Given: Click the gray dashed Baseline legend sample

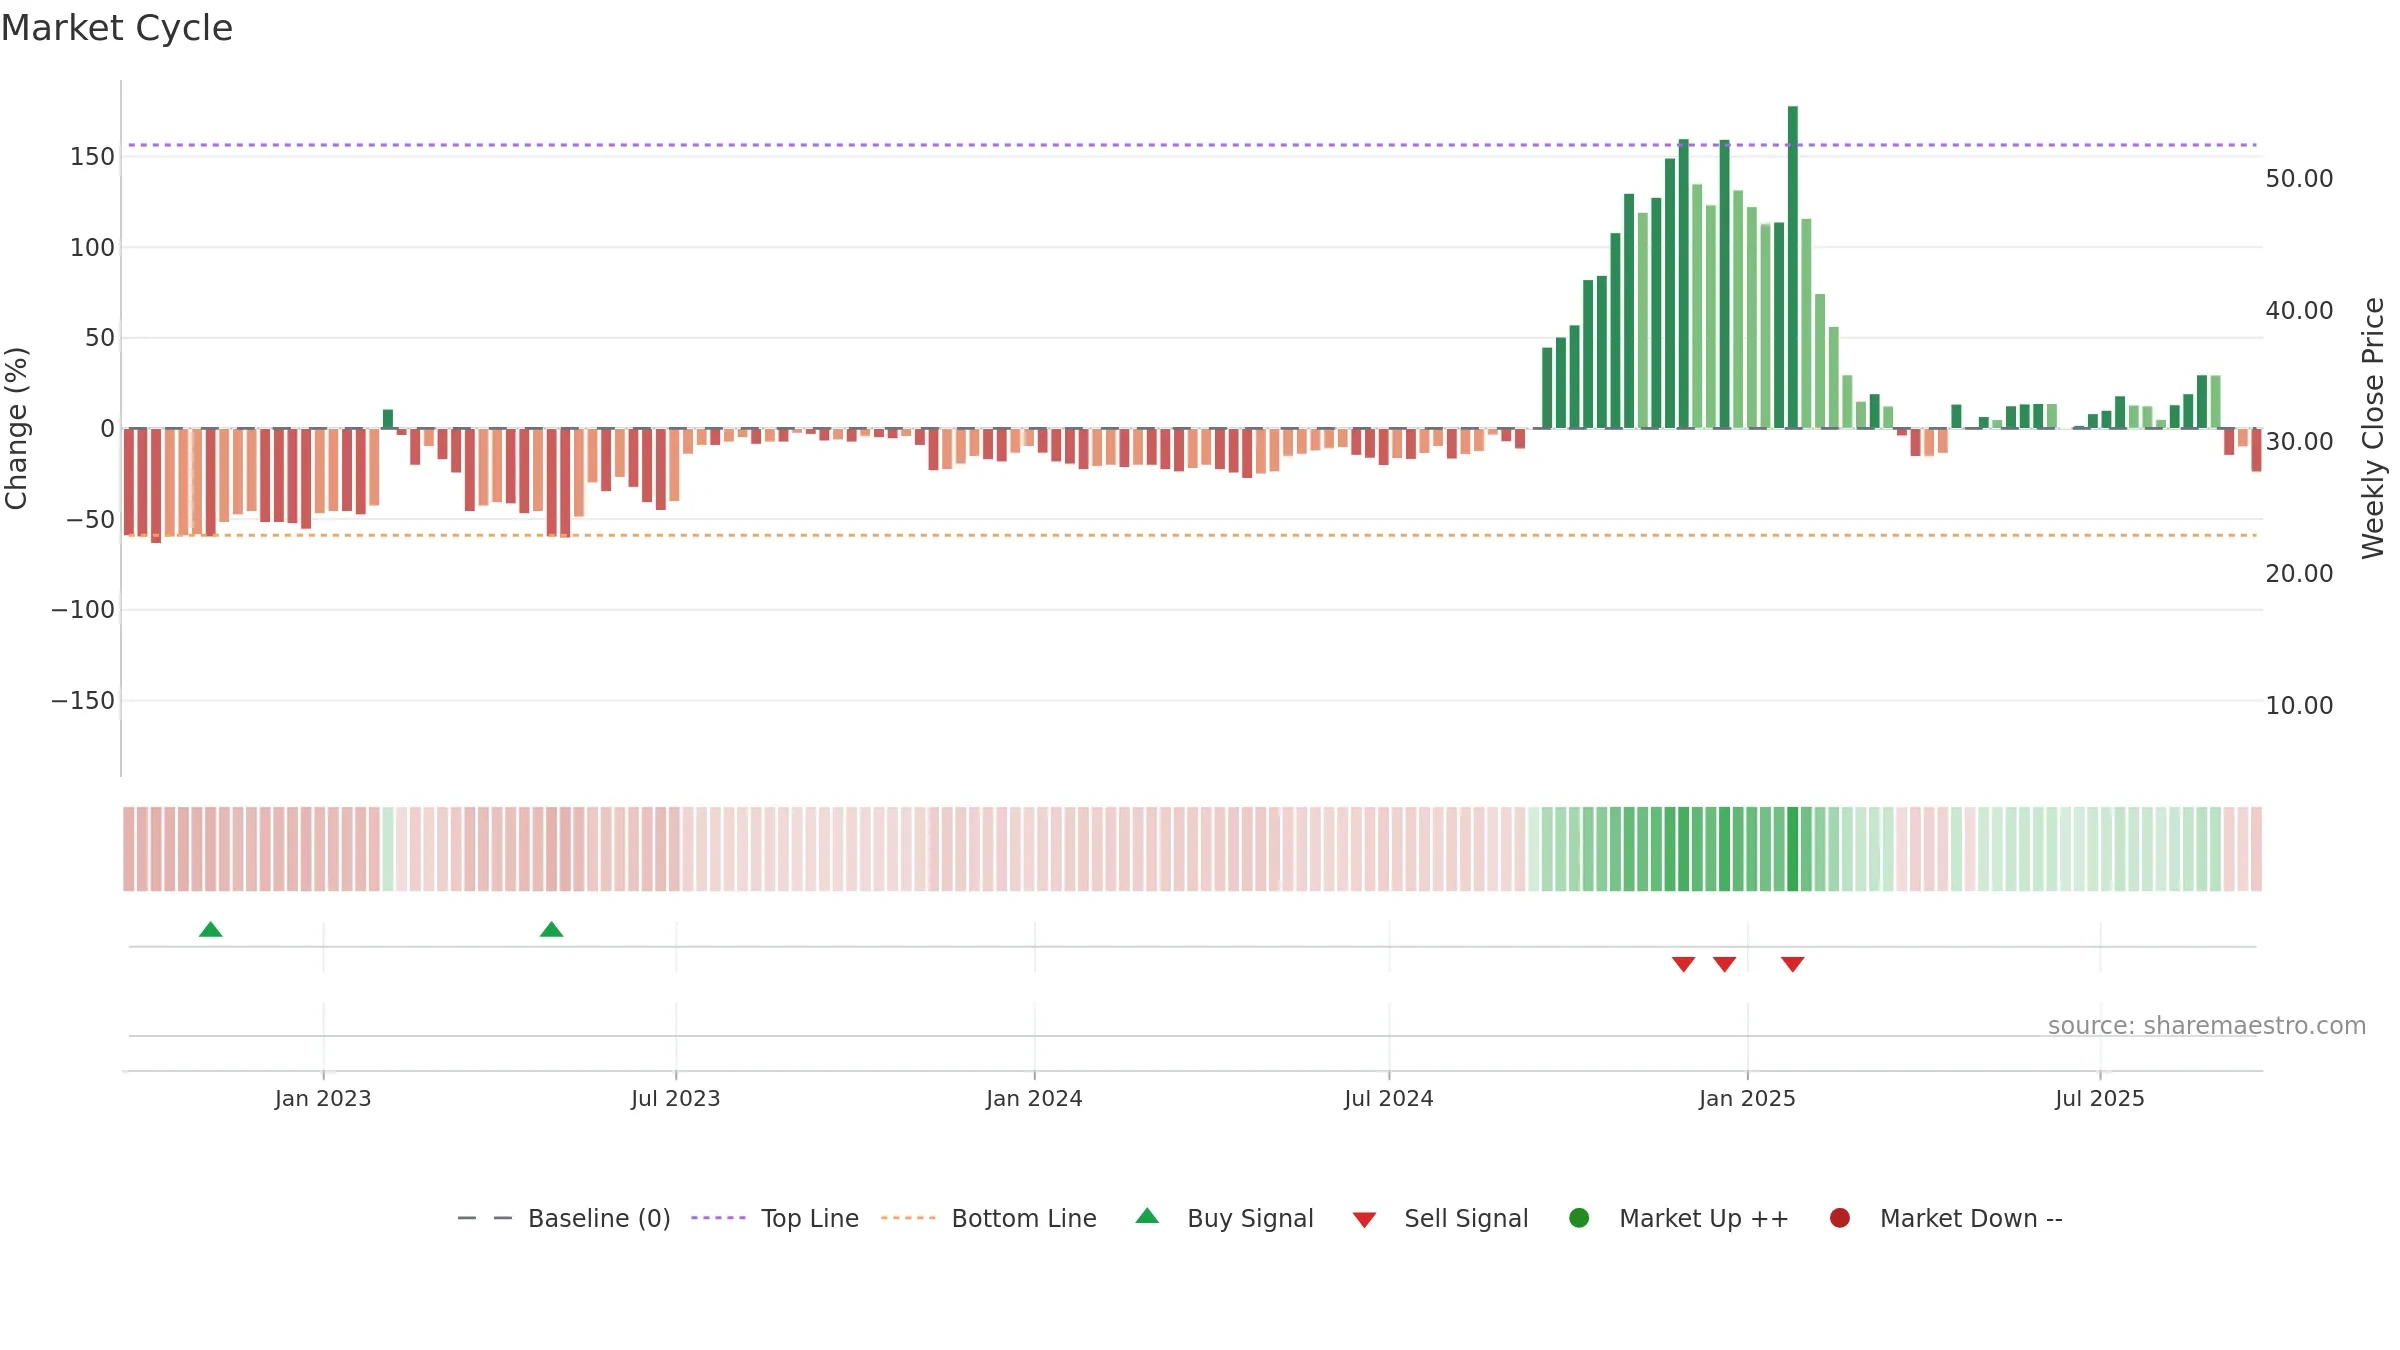Looking at the screenshot, I should pos(485,1218).
